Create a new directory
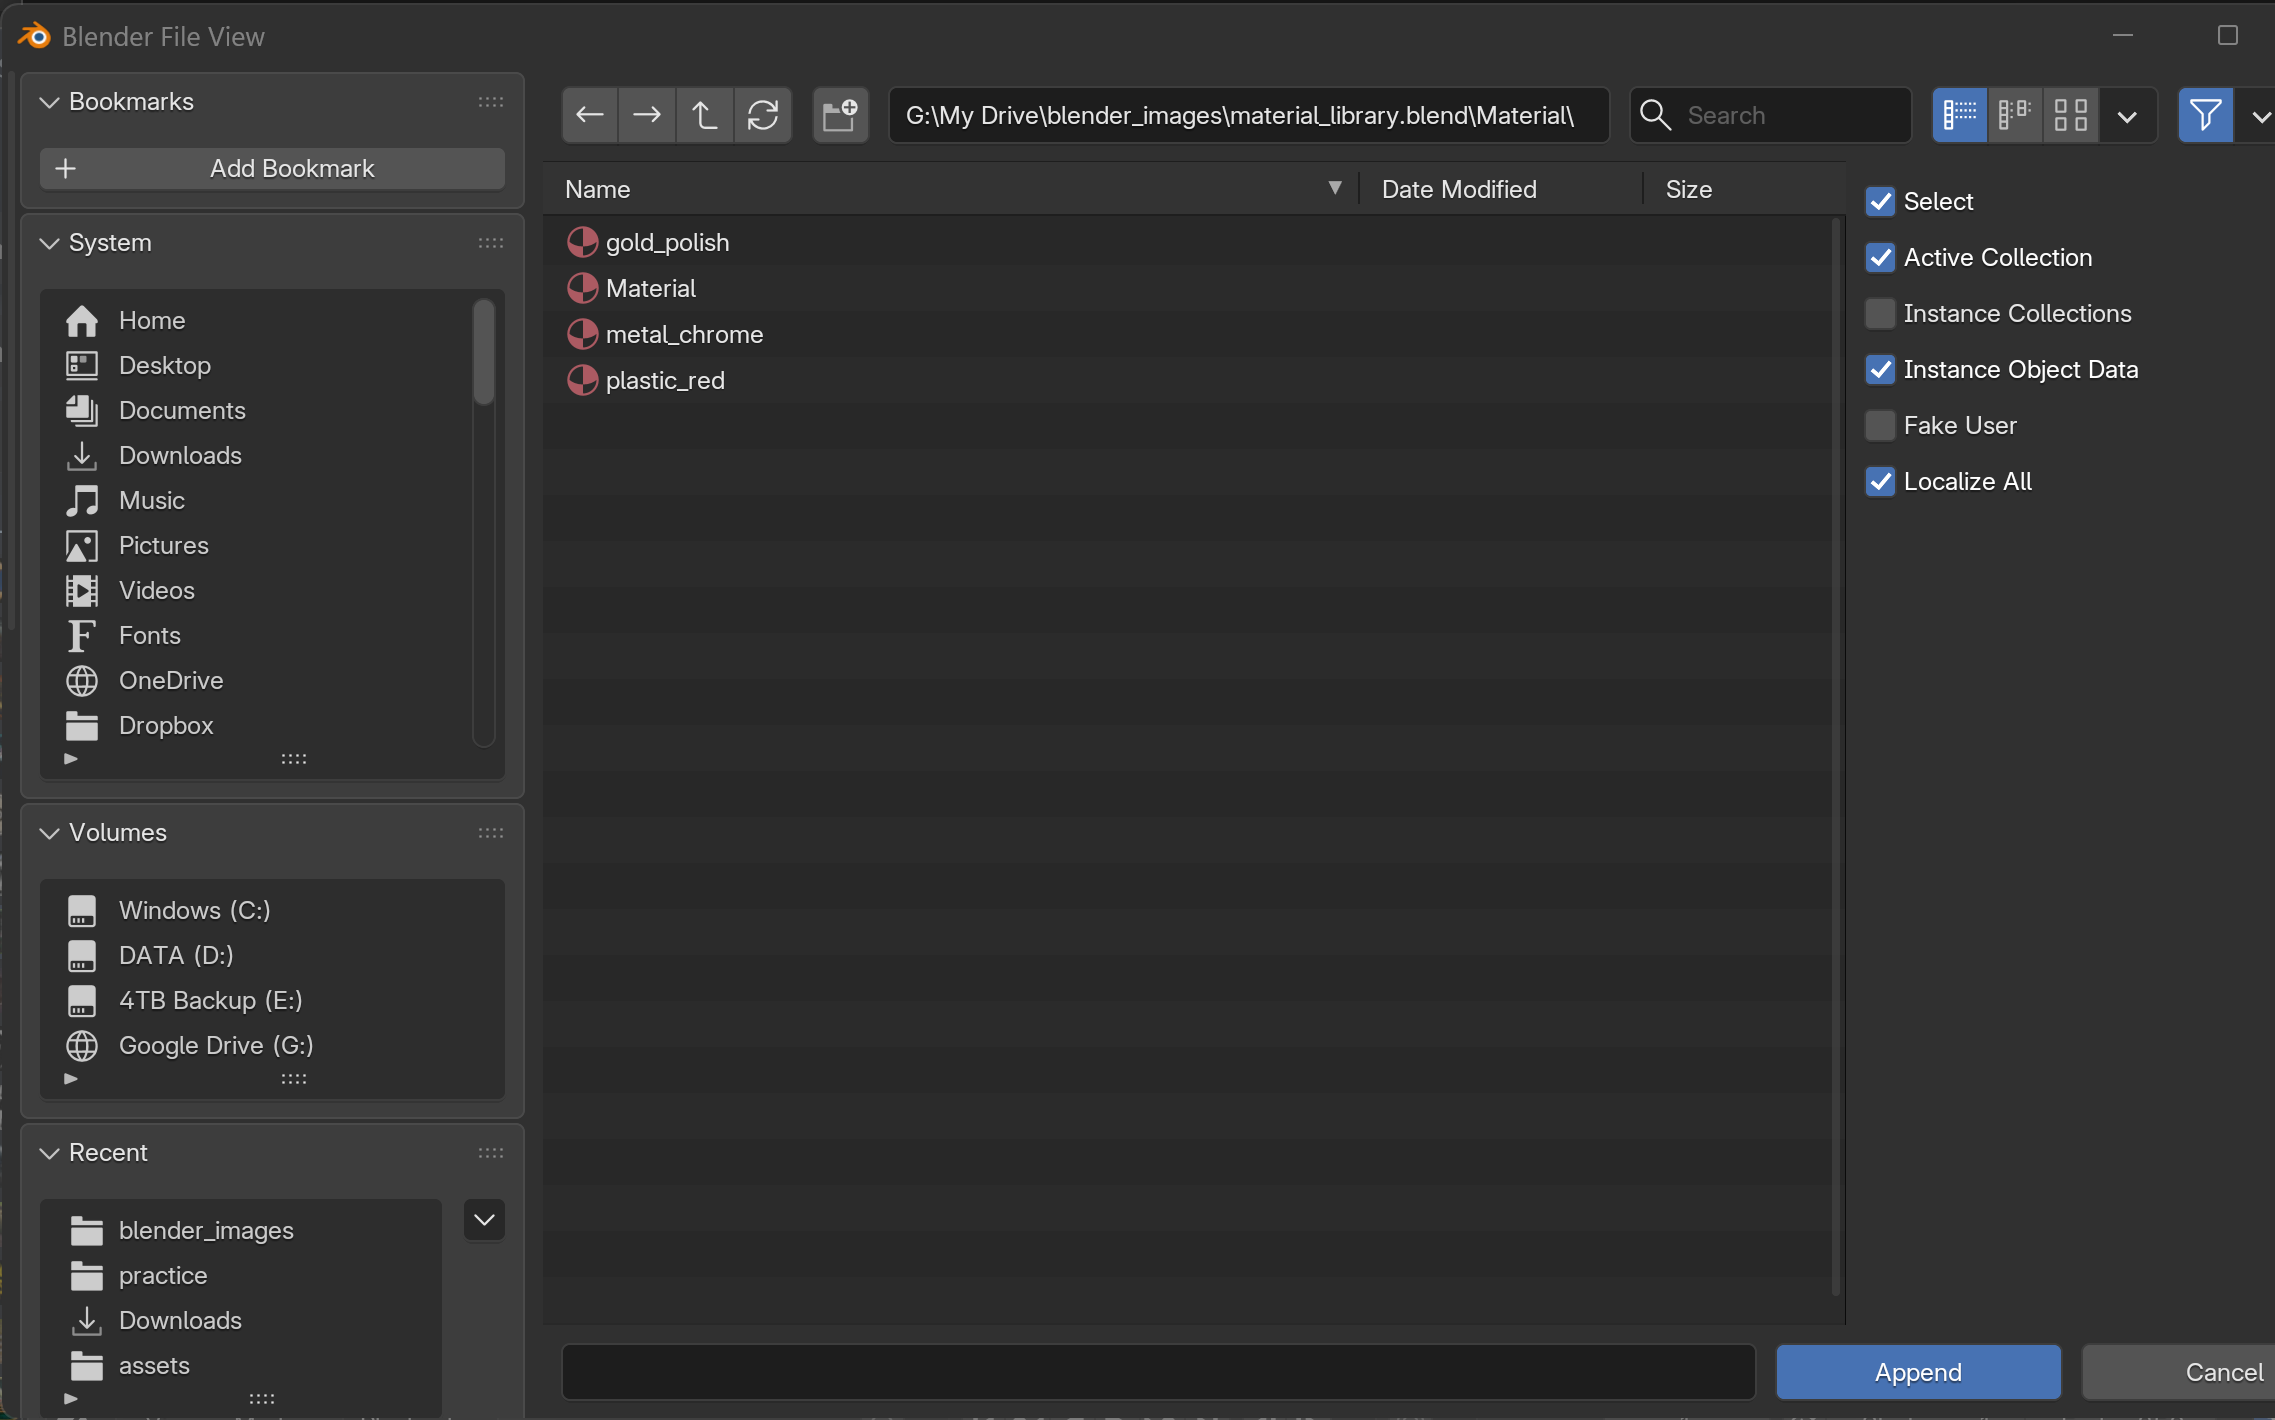The height and width of the screenshot is (1420, 2275). click(x=840, y=115)
